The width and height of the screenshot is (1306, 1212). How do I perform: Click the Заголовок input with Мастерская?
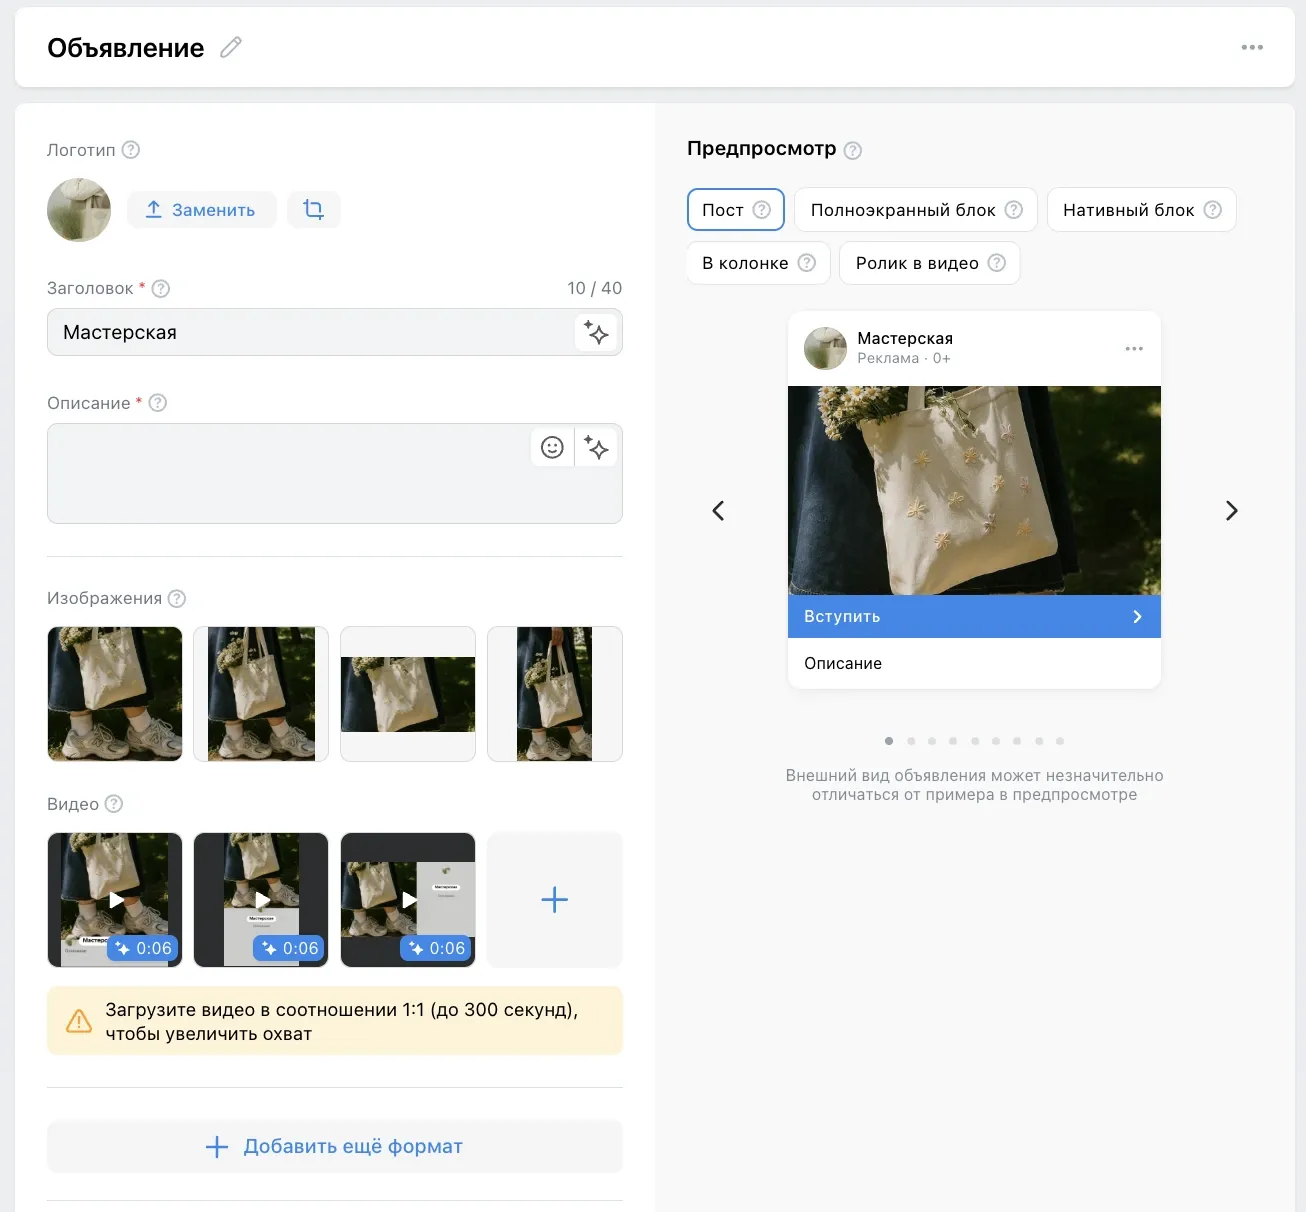[x=335, y=332]
